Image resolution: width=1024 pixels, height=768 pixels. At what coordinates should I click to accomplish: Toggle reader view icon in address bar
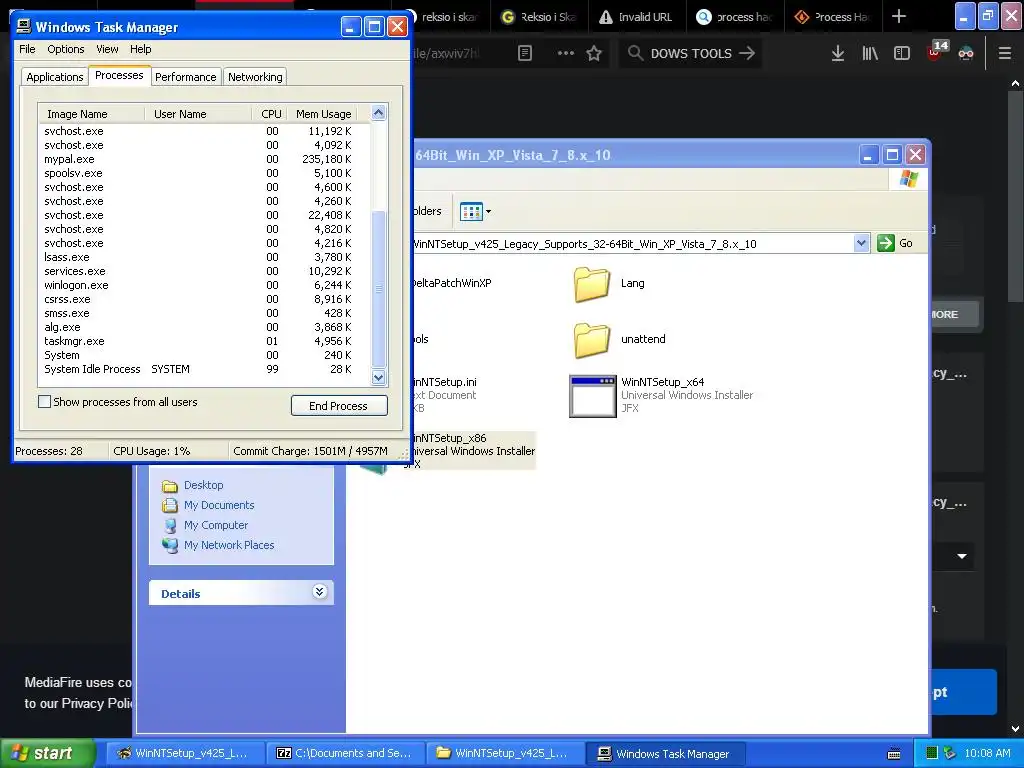pyautogui.click(x=524, y=54)
